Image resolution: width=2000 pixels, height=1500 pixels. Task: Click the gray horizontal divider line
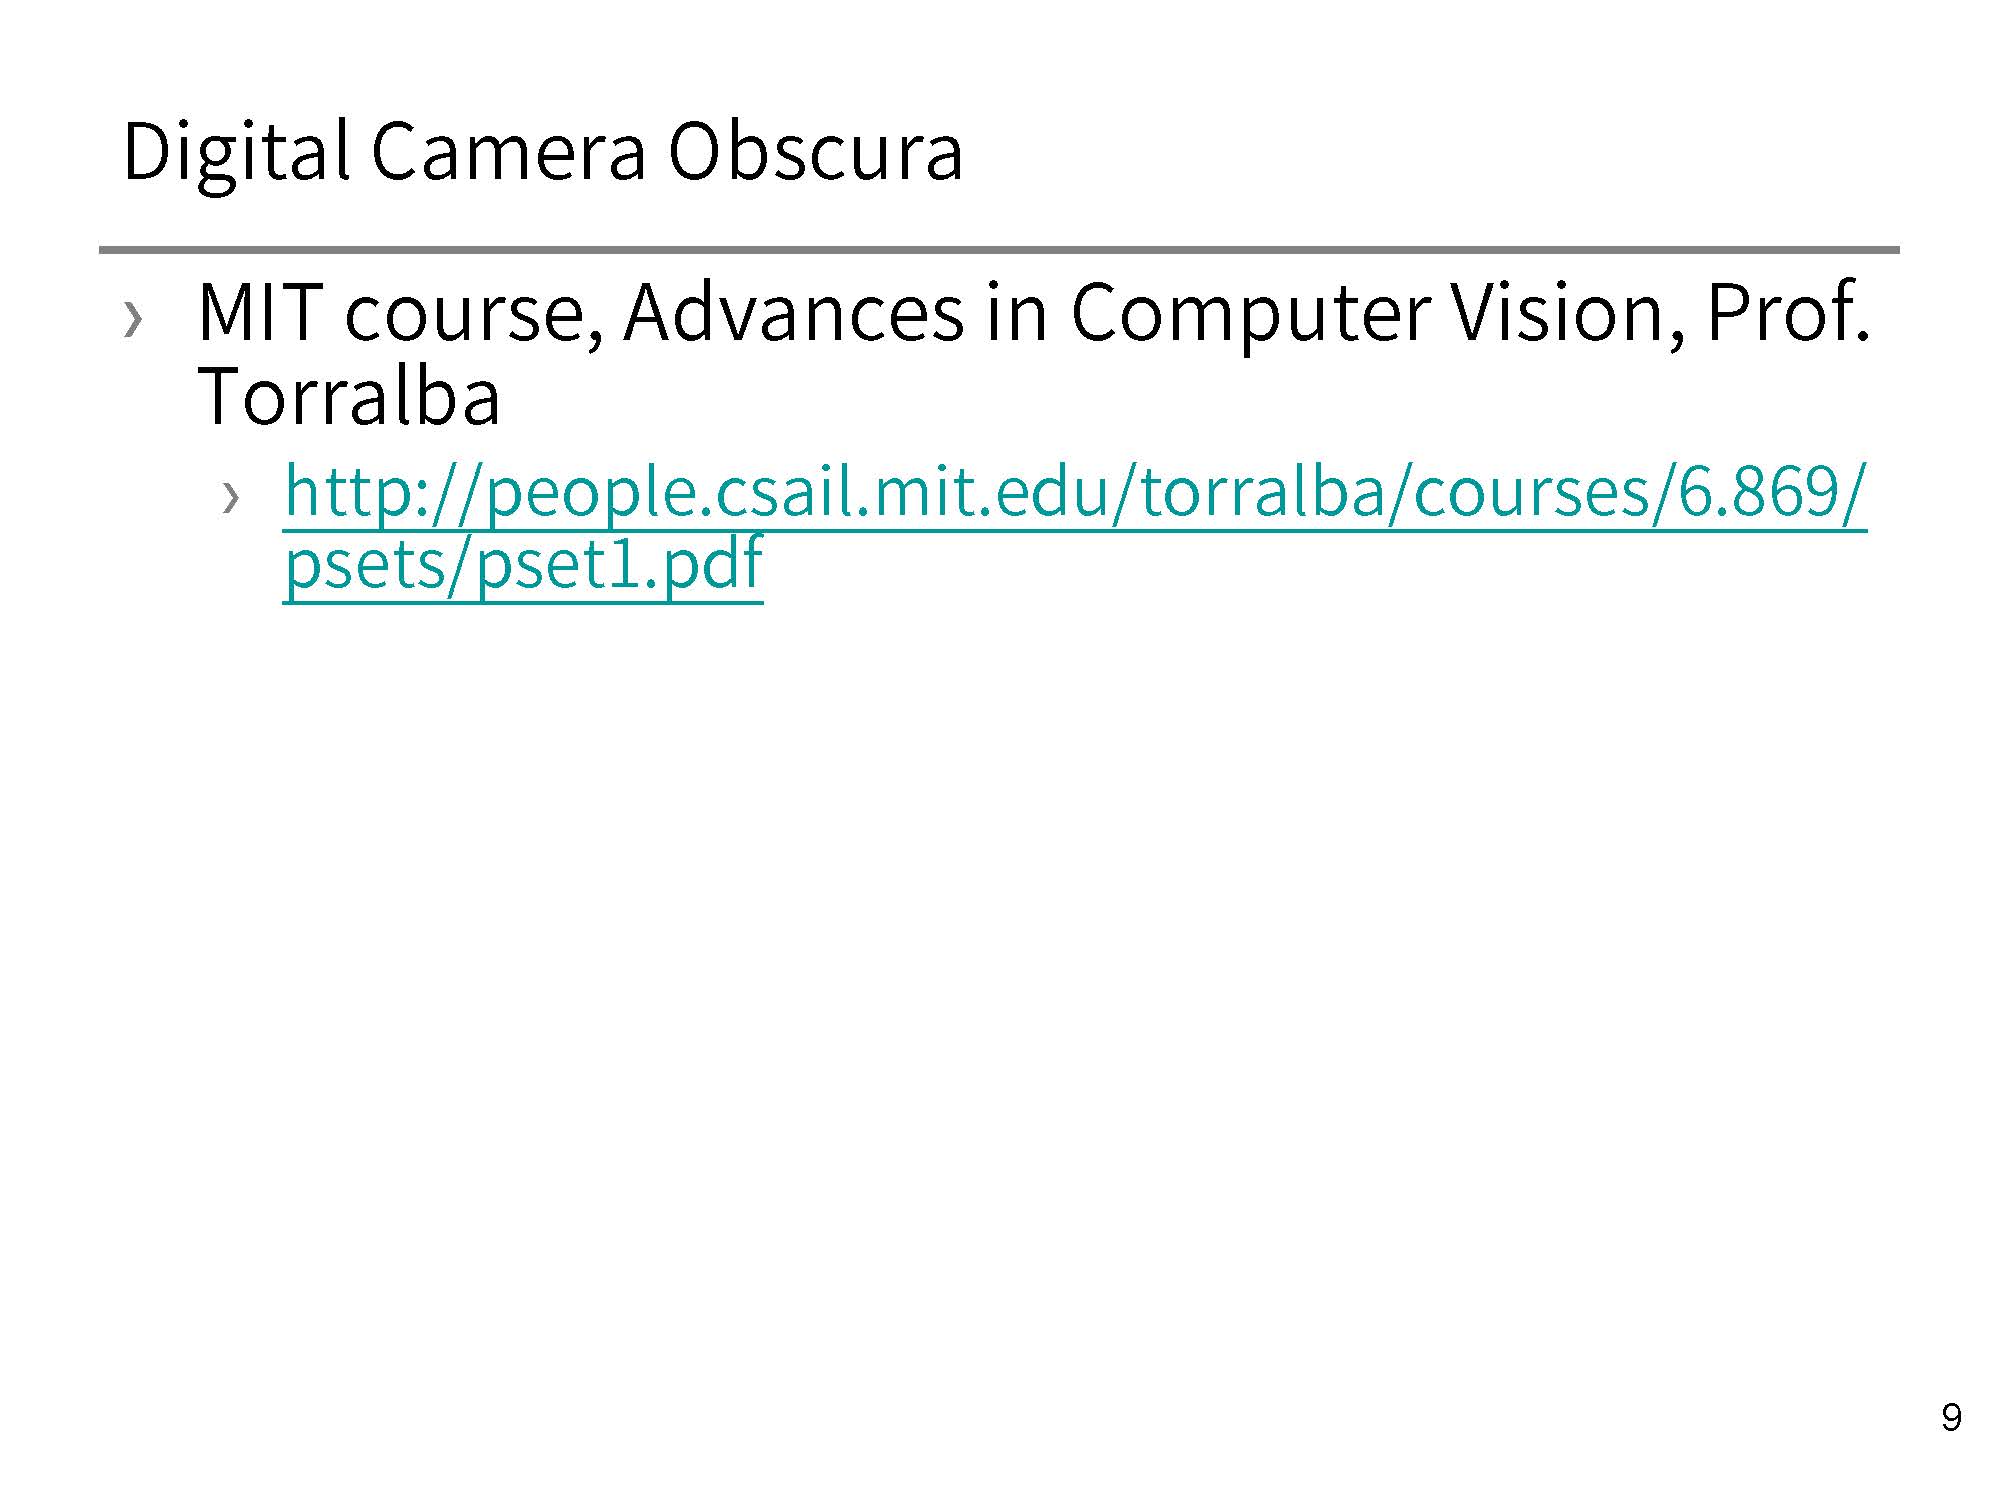[998, 249]
